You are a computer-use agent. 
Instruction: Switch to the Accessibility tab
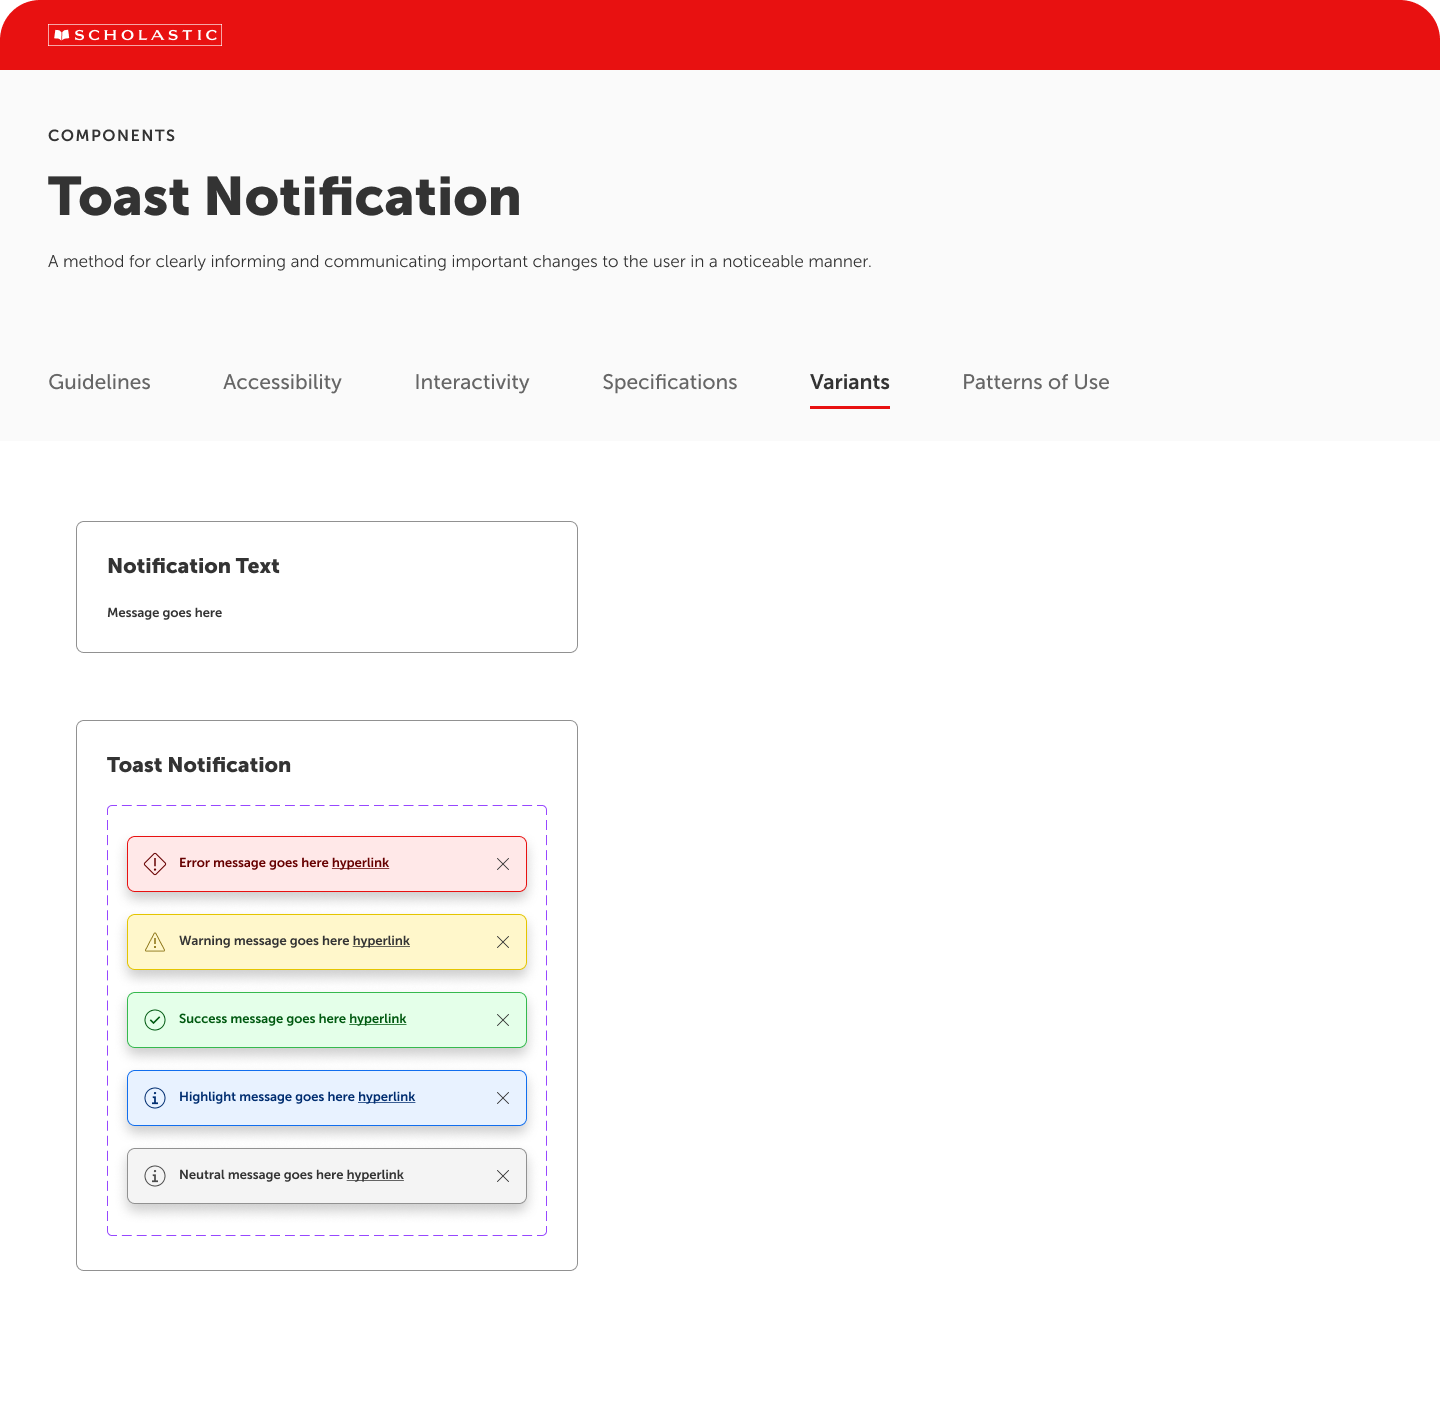click(x=282, y=382)
